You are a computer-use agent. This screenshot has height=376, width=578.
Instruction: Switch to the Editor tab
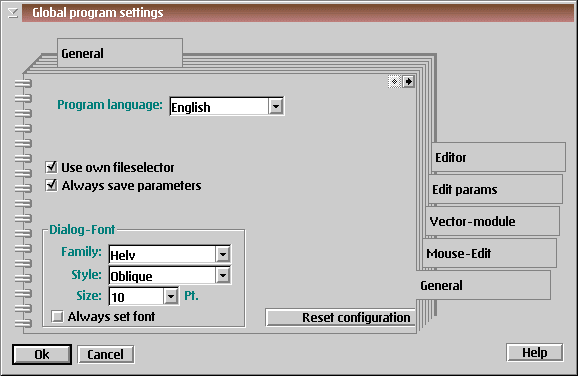click(498, 157)
